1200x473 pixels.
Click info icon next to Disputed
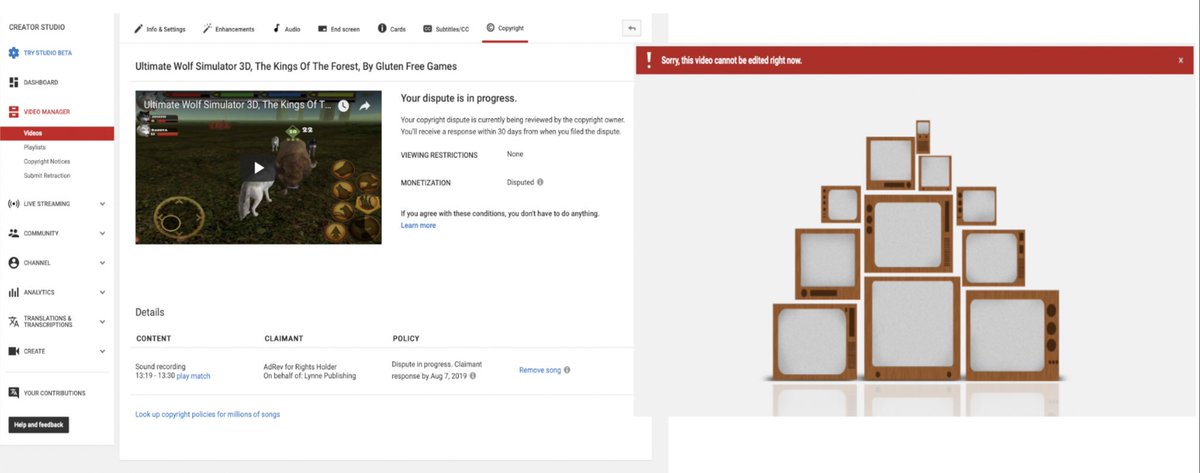pyautogui.click(x=541, y=182)
